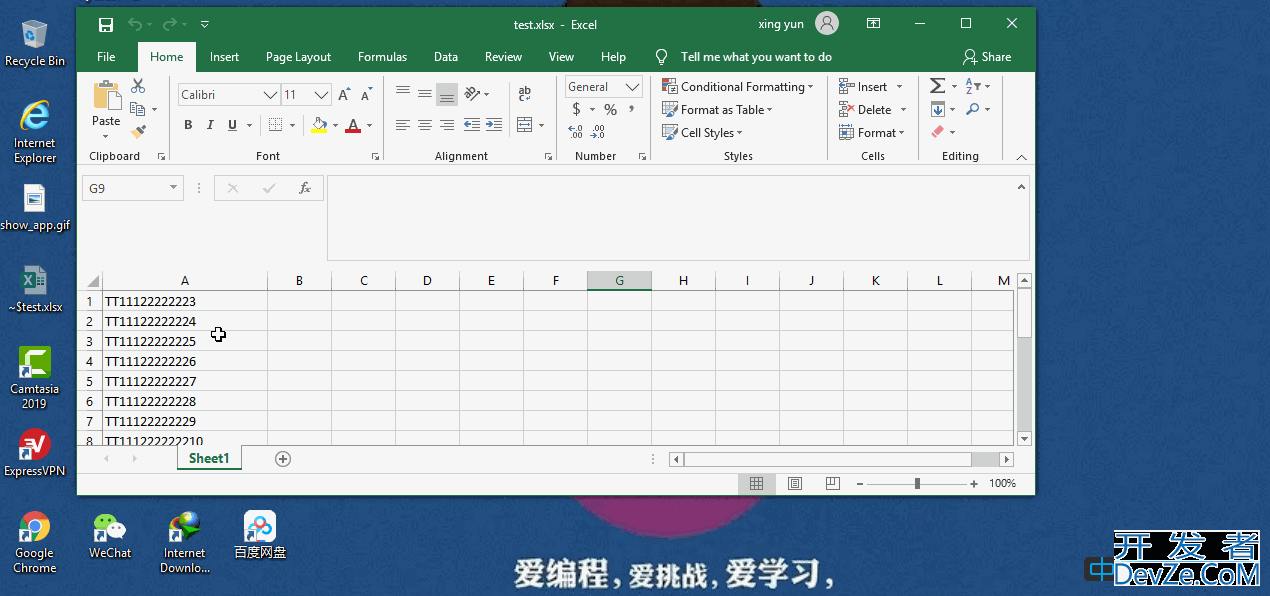This screenshot has height=596, width=1270.
Task: Apply Accounting dollar number format
Action: tap(576, 110)
